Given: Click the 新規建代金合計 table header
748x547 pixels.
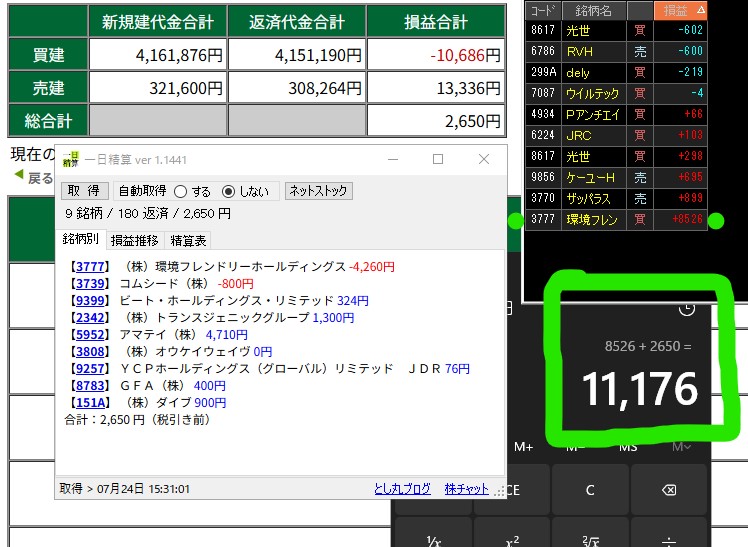Looking at the screenshot, I should coord(158,22).
